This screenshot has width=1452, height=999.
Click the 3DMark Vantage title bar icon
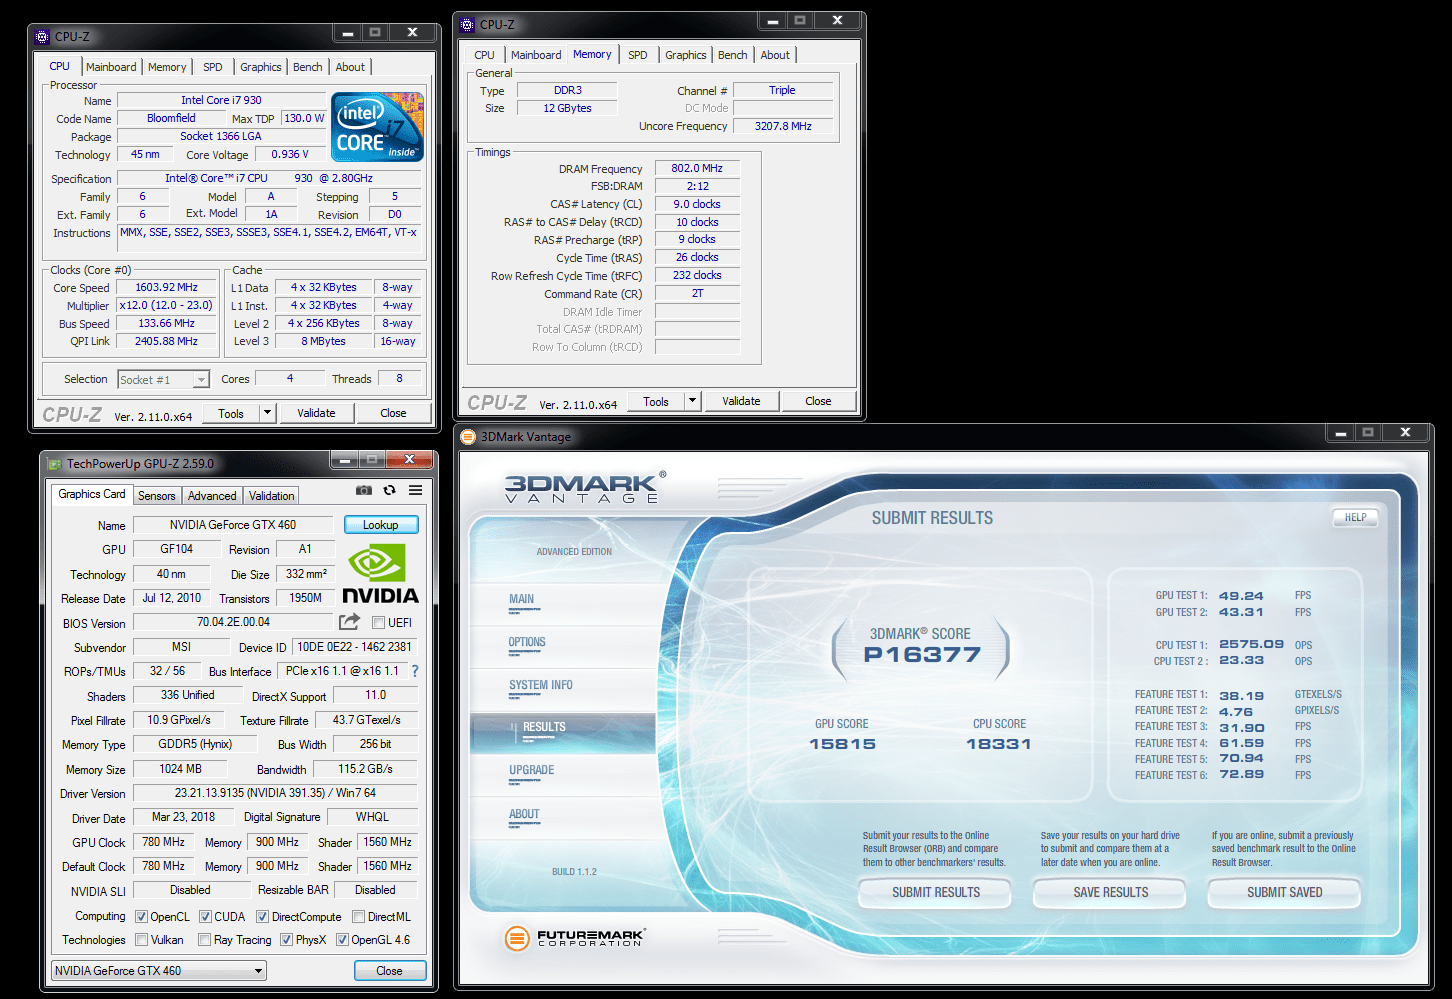[x=468, y=436]
